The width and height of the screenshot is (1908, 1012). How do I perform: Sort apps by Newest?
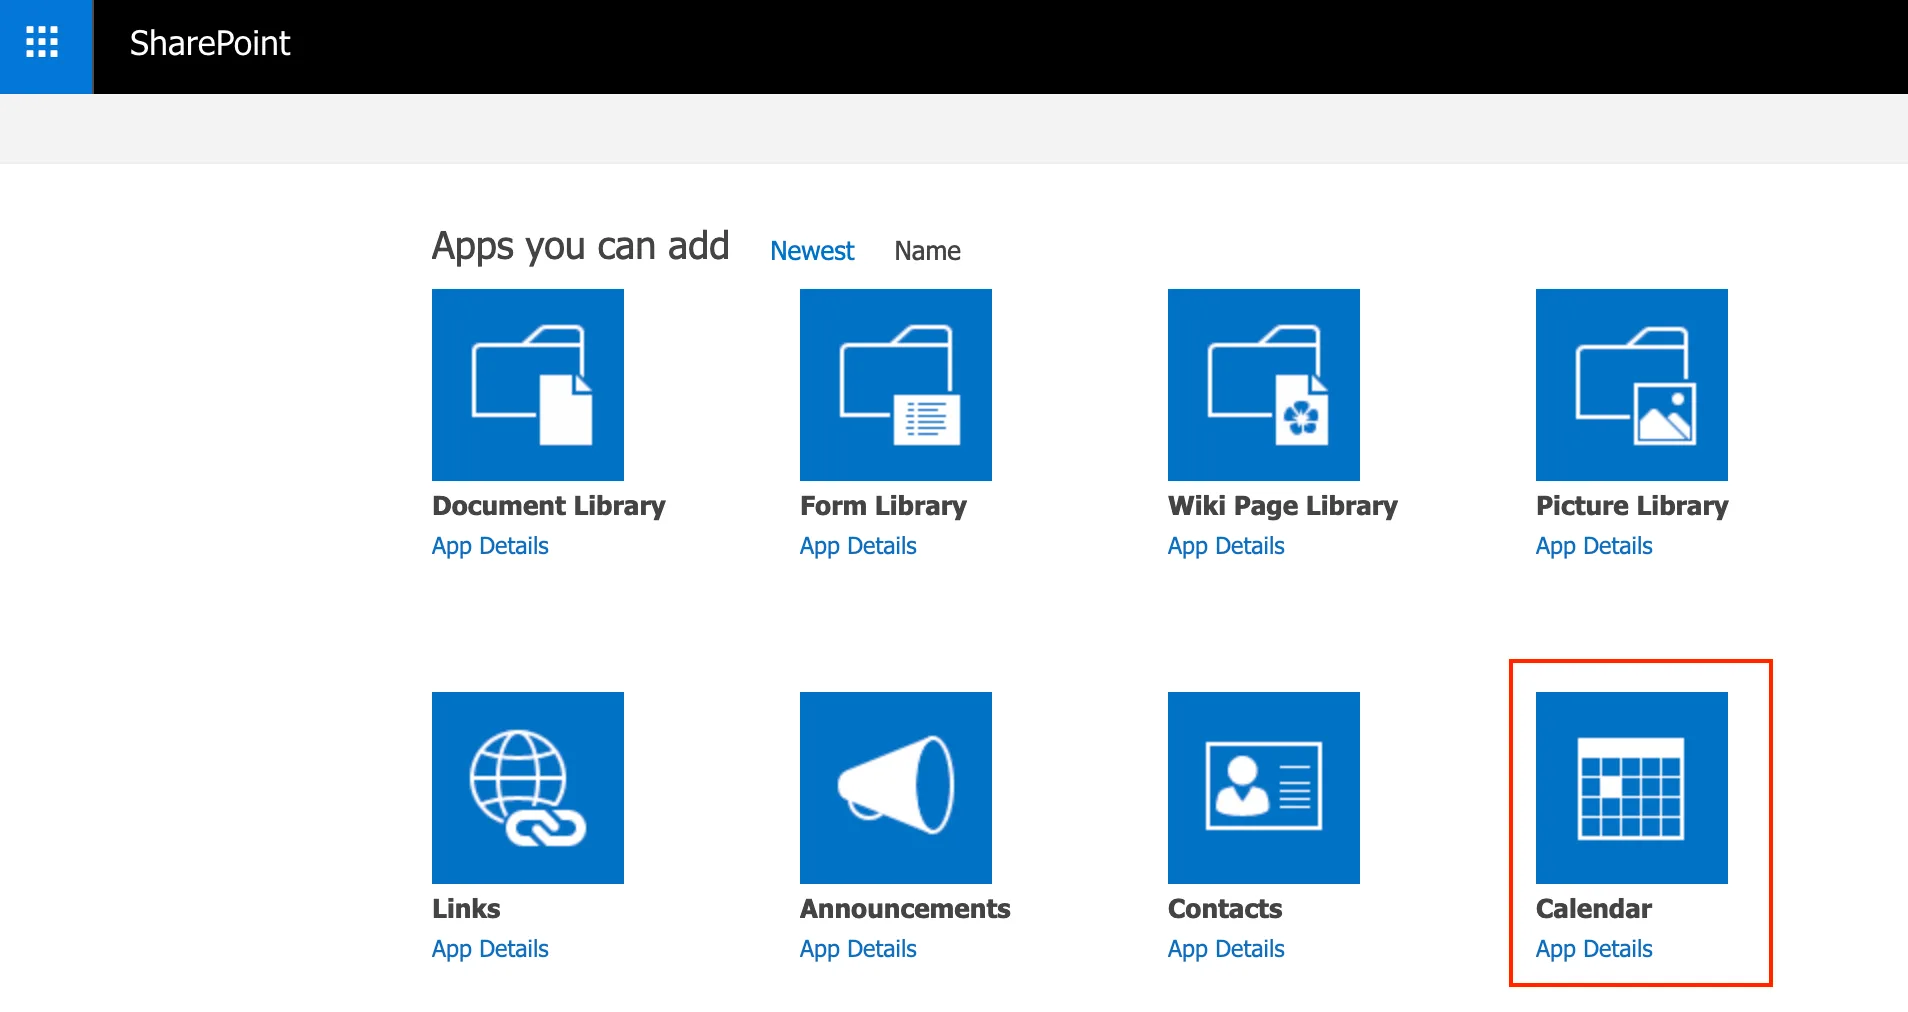(812, 251)
